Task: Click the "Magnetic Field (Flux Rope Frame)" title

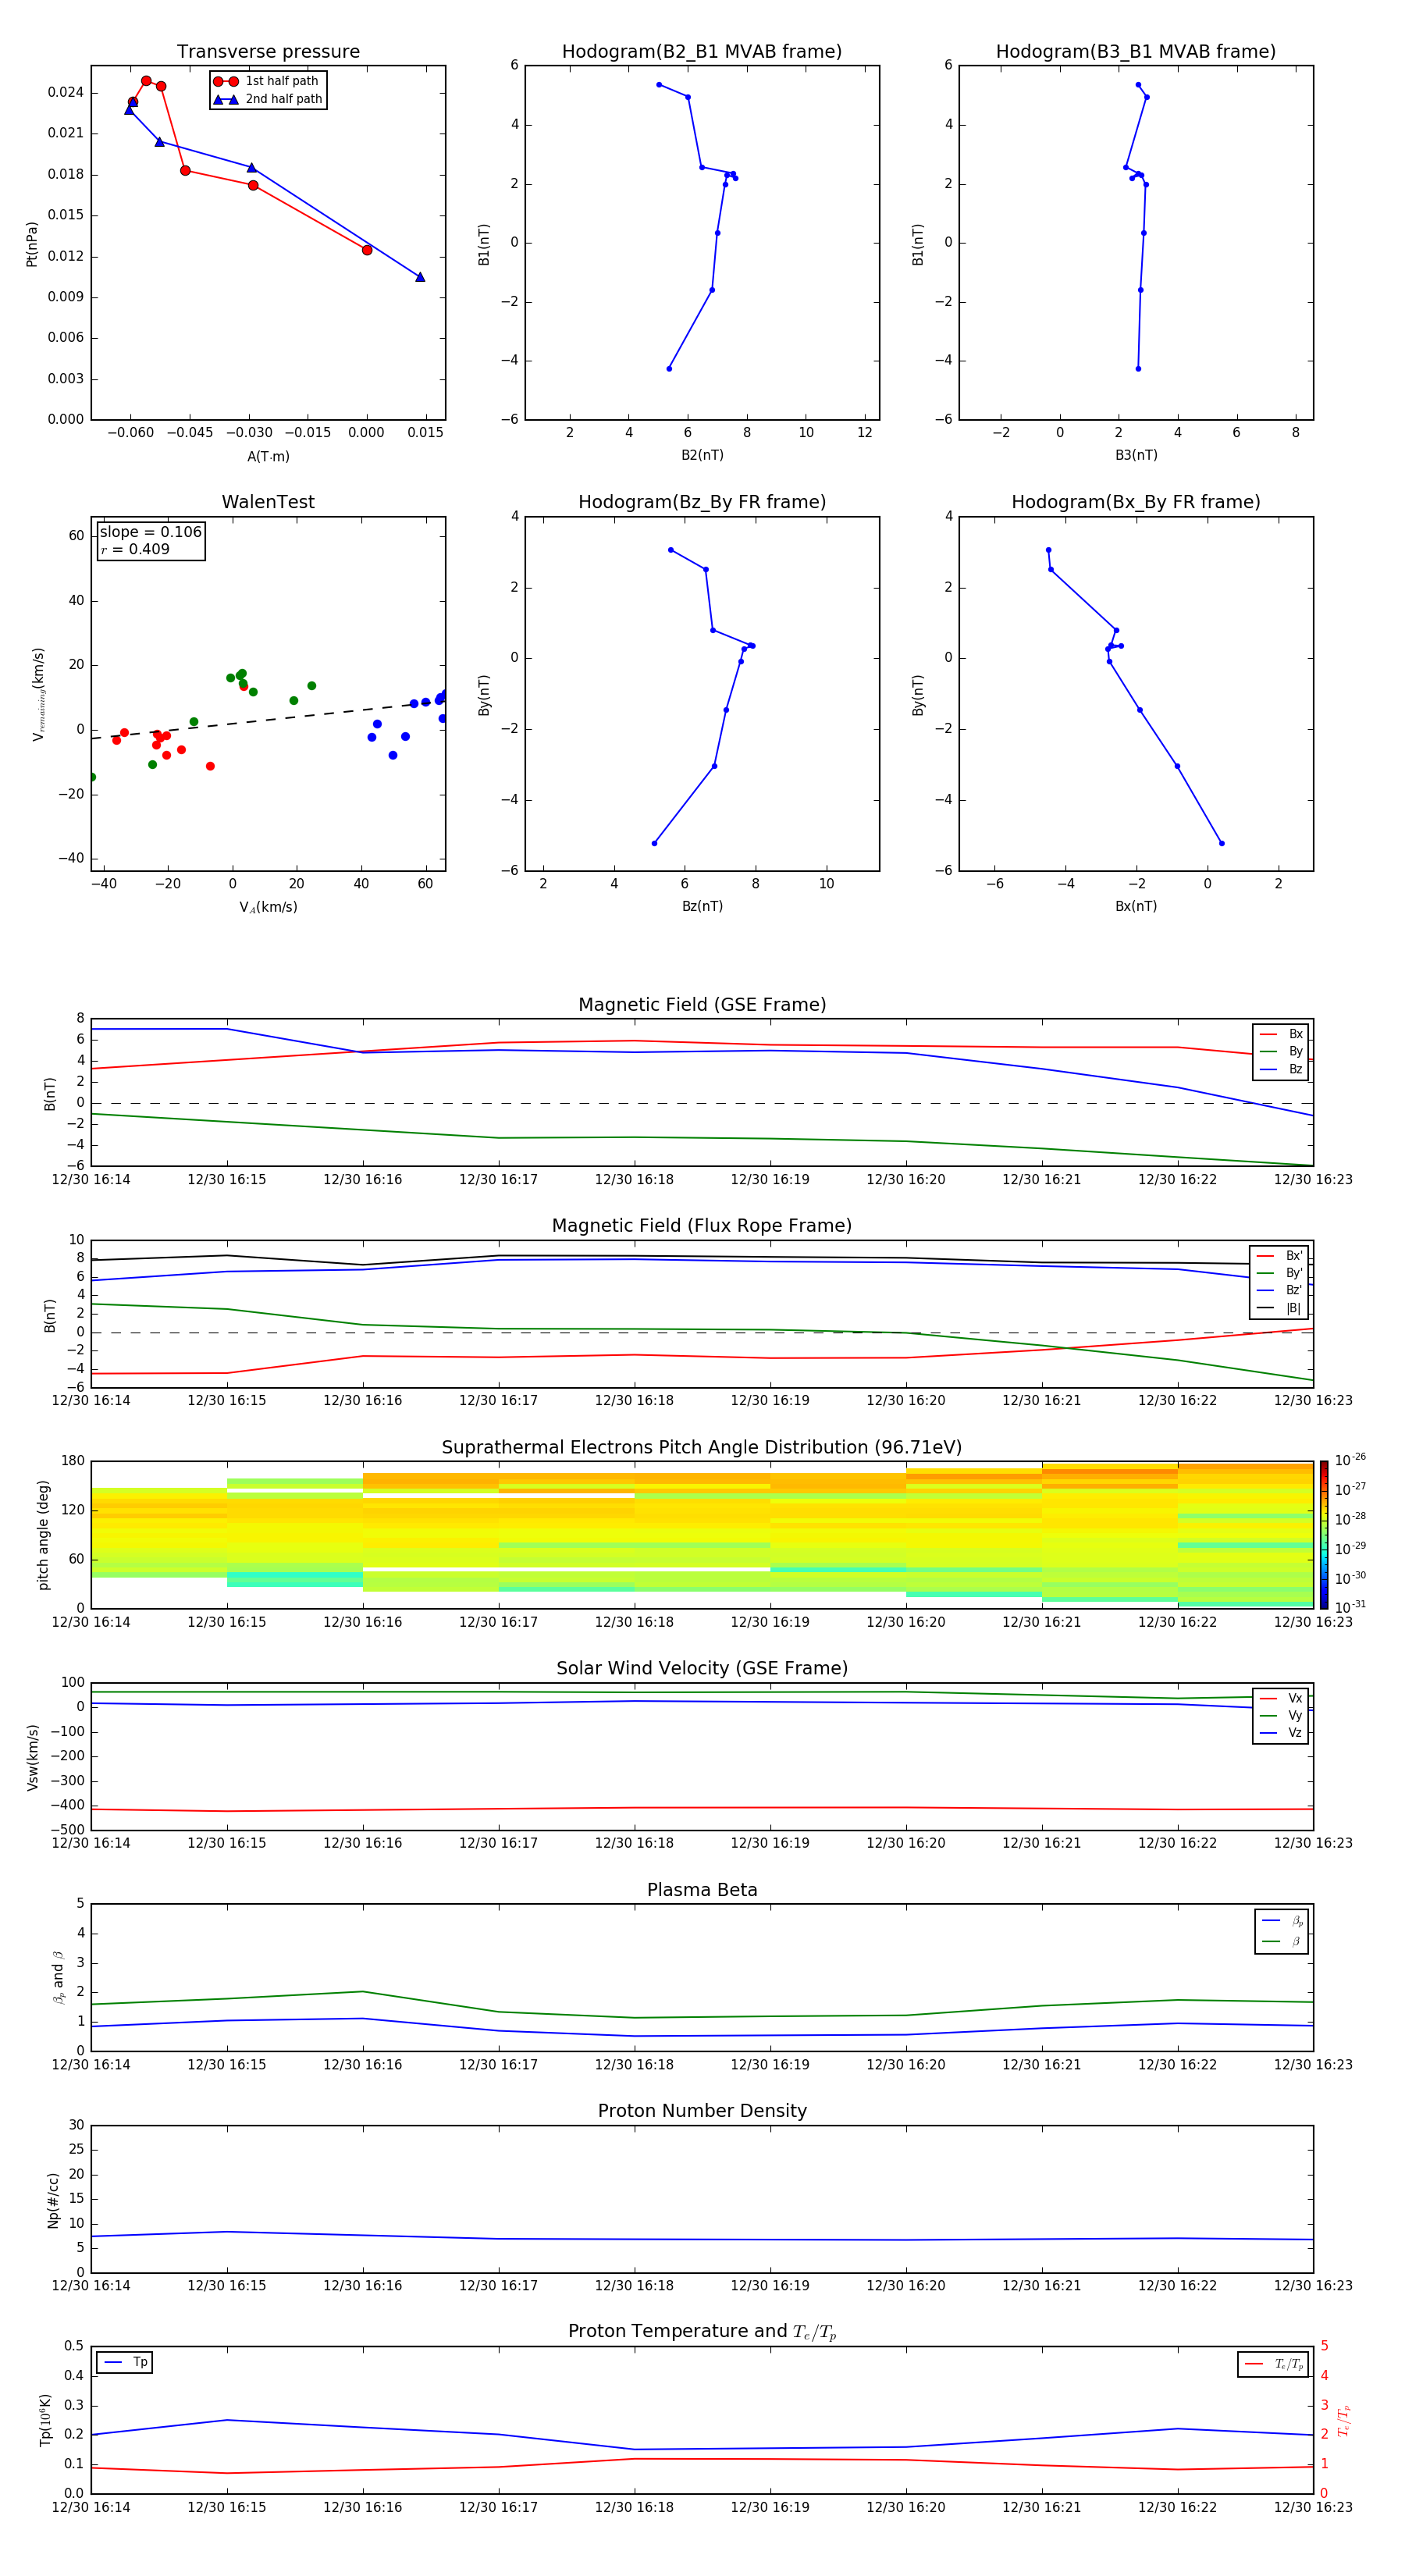Action: click(702, 1226)
